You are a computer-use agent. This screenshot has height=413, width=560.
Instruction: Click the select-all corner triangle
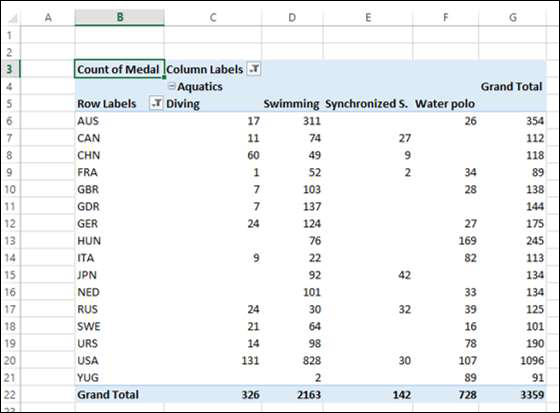[12, 18]
